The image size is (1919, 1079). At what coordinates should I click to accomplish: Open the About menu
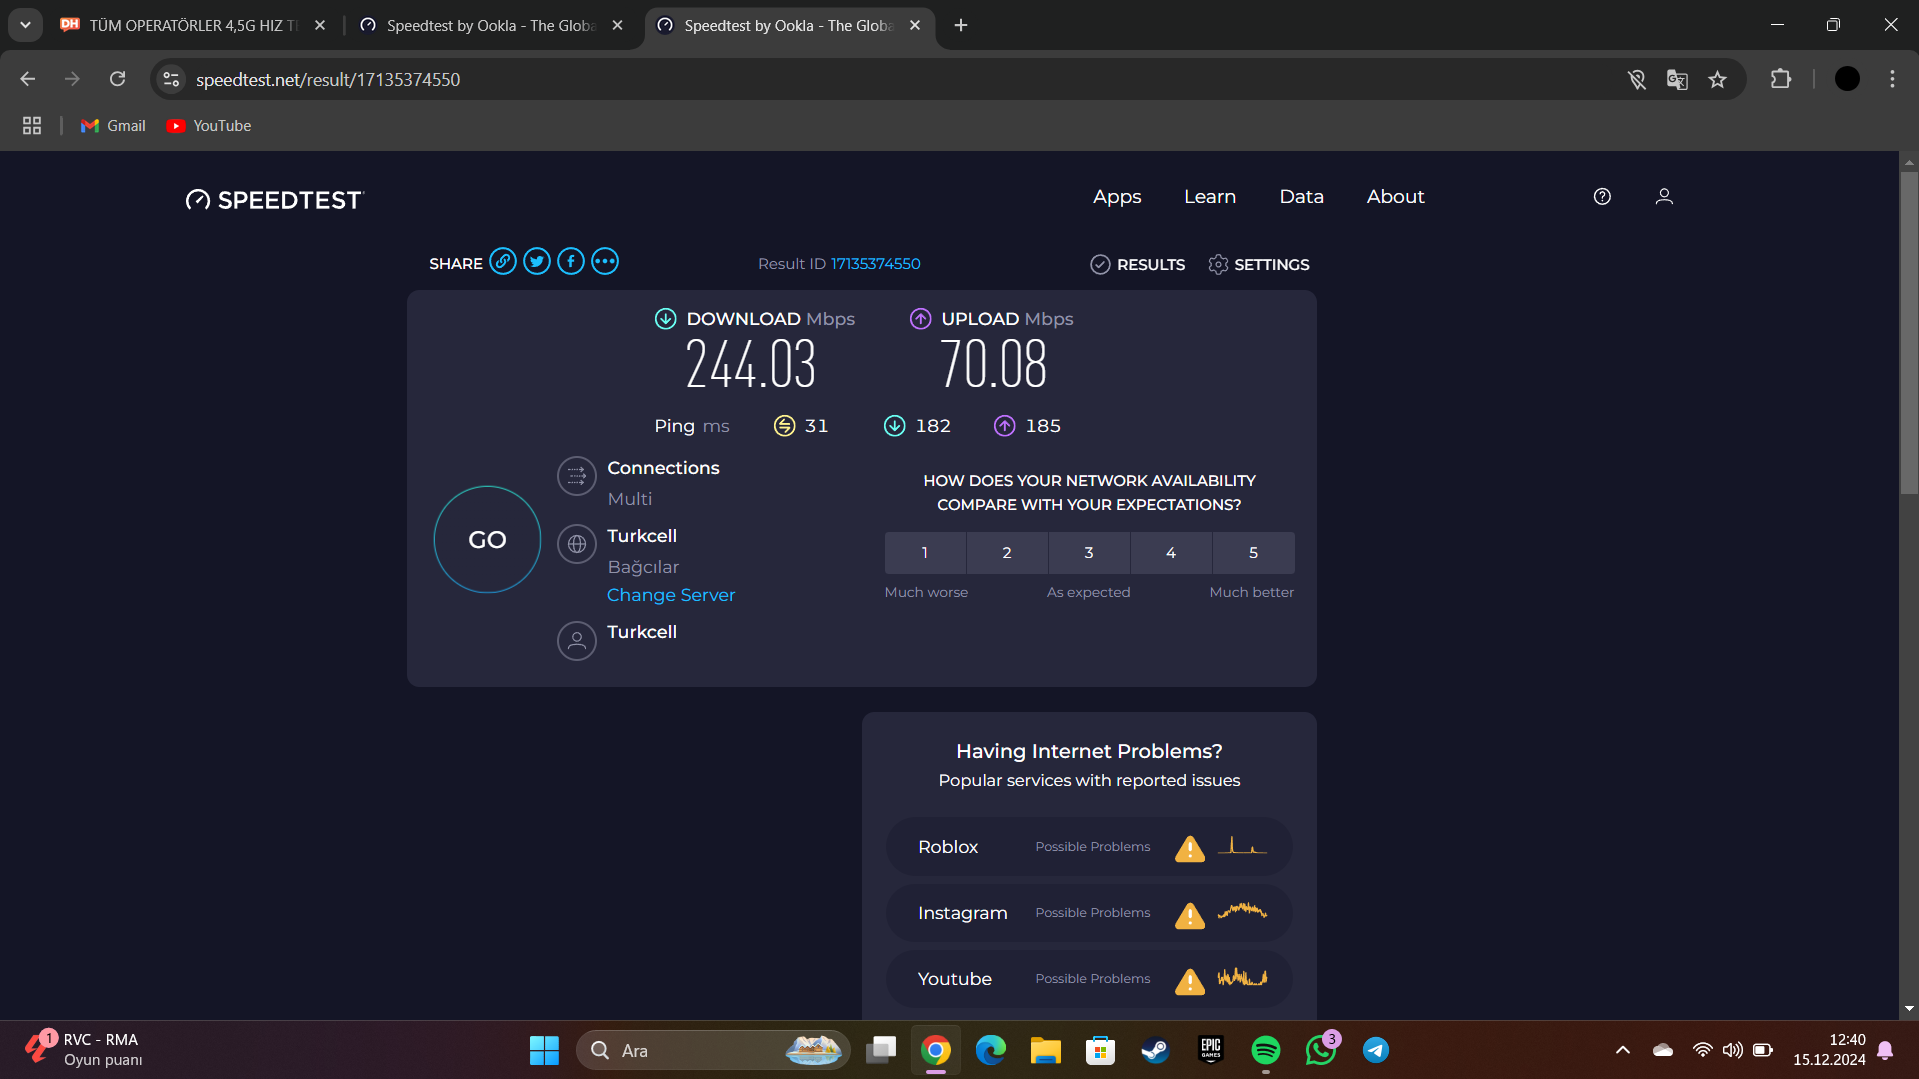(x=1395, y=197)
